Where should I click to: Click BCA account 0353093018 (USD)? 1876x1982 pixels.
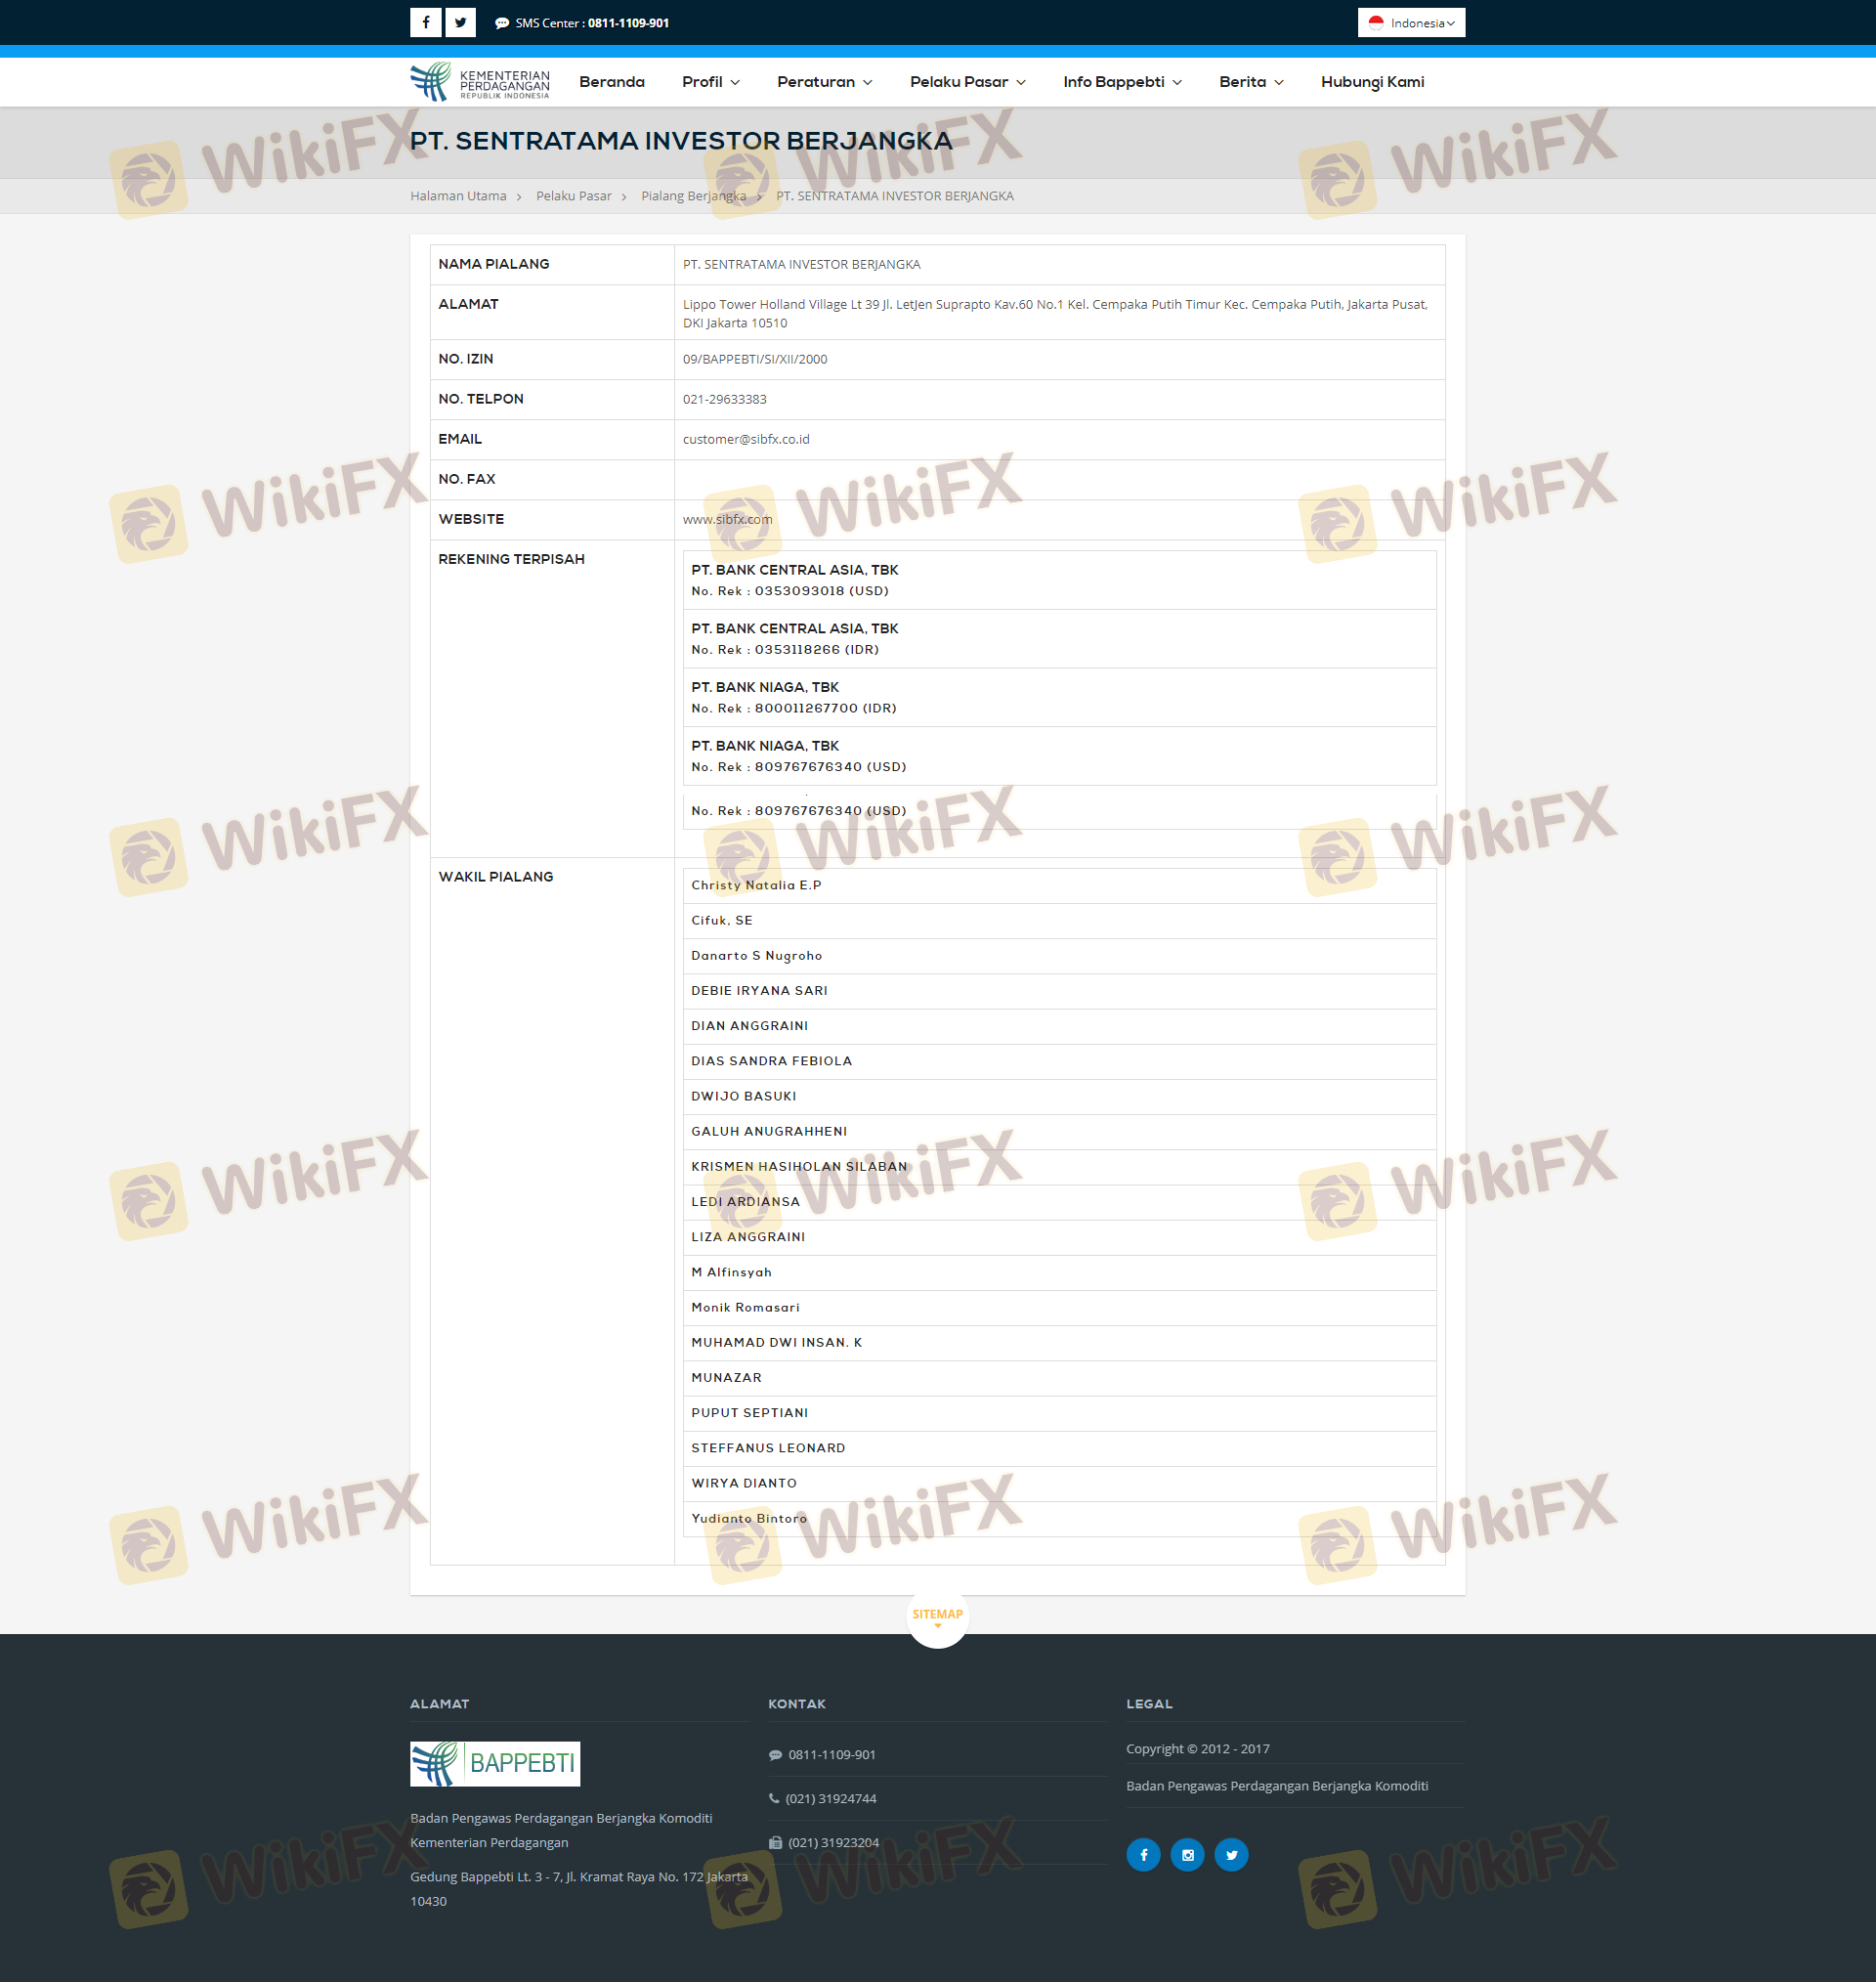pos(1059,580)
